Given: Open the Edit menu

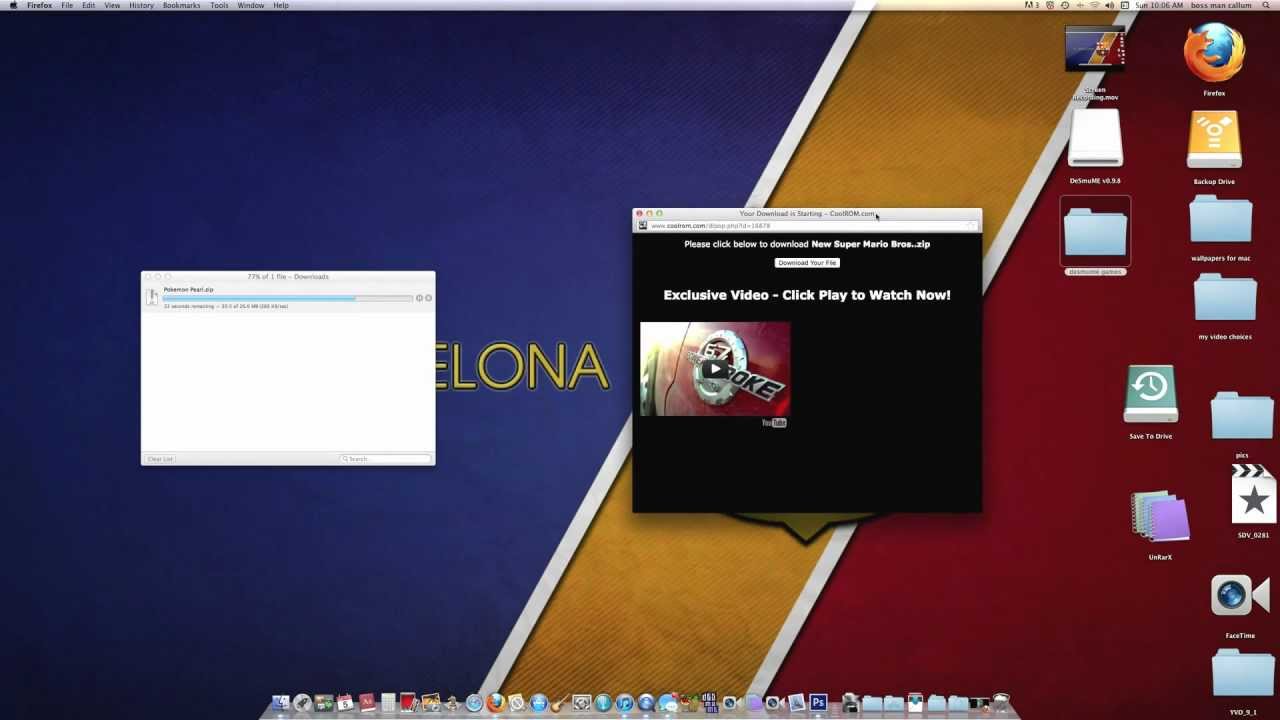Looking at the screenshot, I should click(x=89, y=5).
